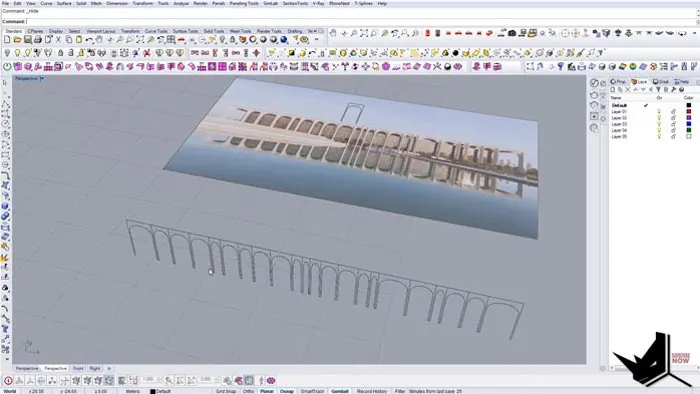Toggle Grid Snap in status bar
The width and height of the screenshot is (700, 394).
(226, 391)
